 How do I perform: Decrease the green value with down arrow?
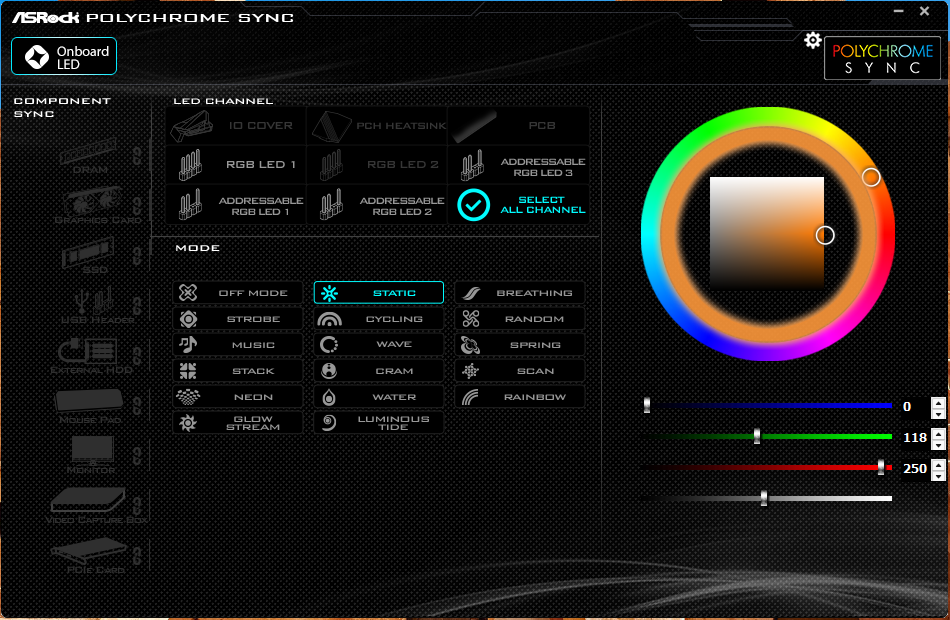click(x=938, y=445)
